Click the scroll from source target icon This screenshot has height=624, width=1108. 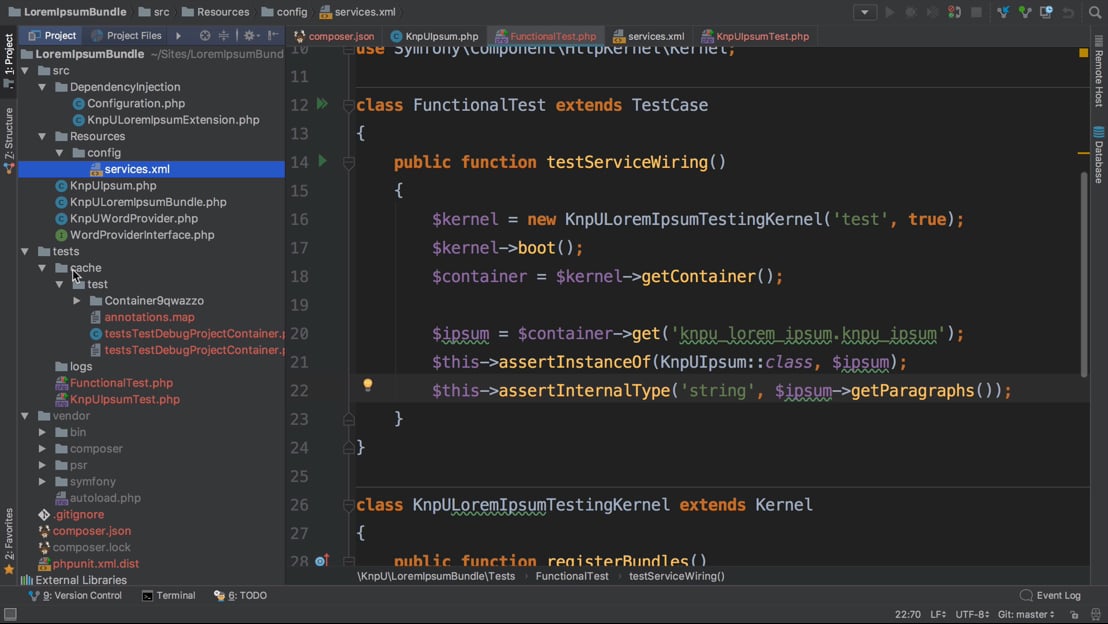click(x=205, y=35)
